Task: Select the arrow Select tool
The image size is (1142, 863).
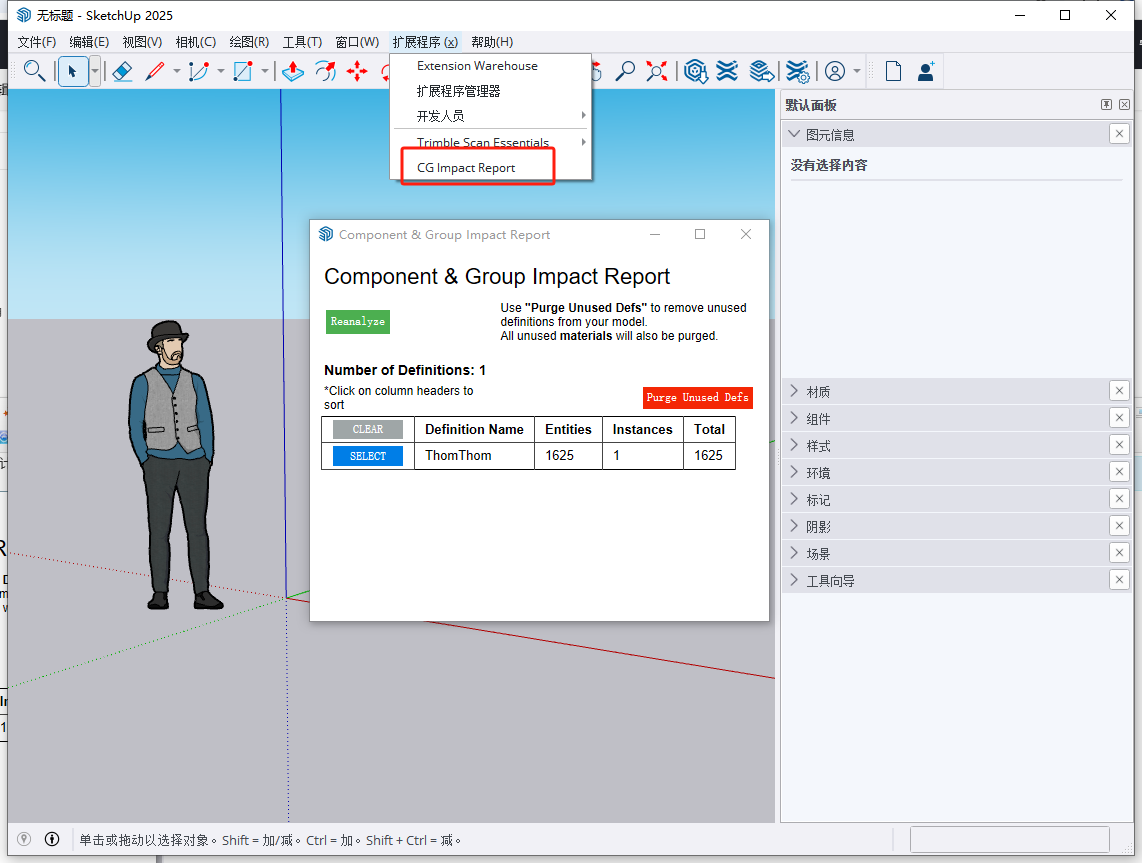Action: [73, 71]
